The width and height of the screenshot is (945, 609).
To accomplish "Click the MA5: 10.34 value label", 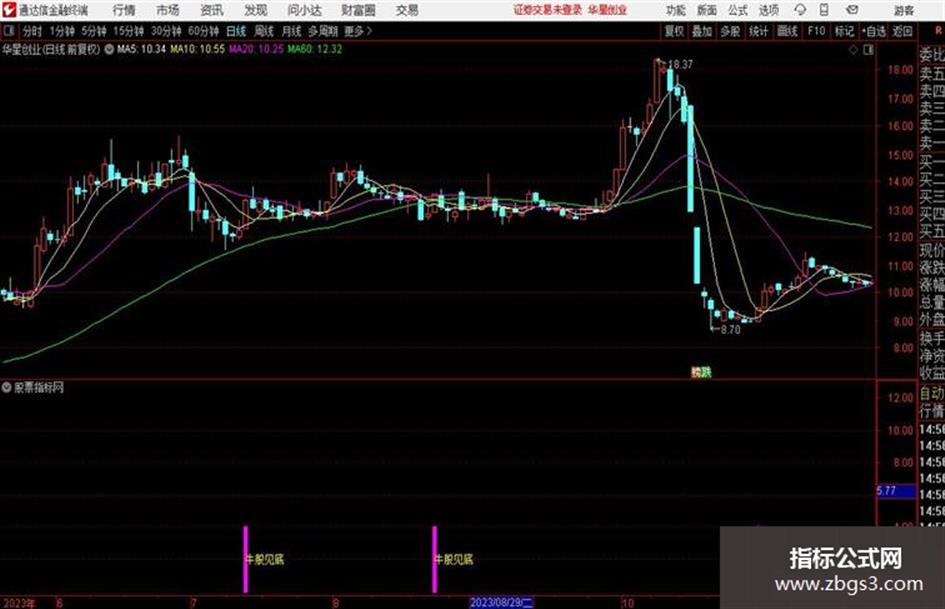I will pos(141,49).
